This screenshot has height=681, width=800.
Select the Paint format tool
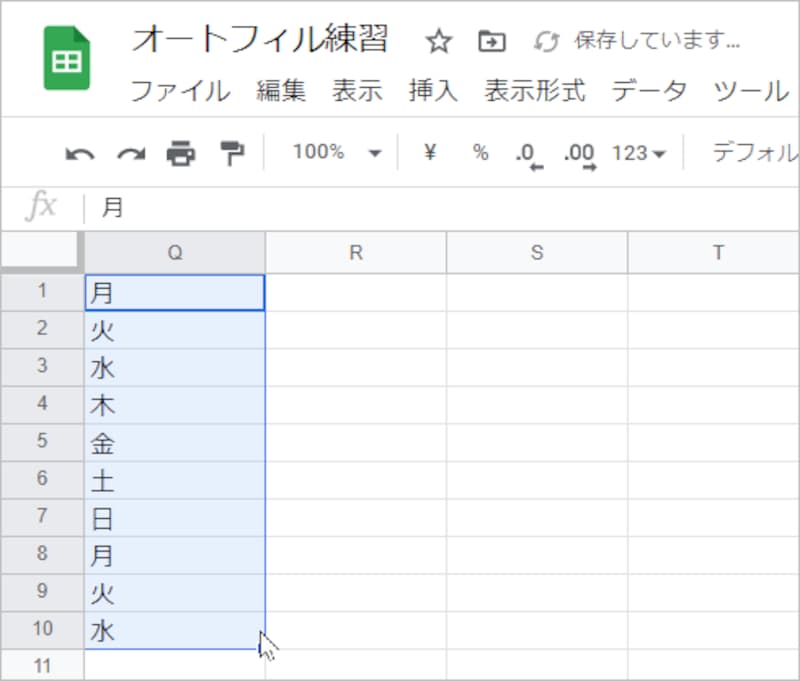229,153
